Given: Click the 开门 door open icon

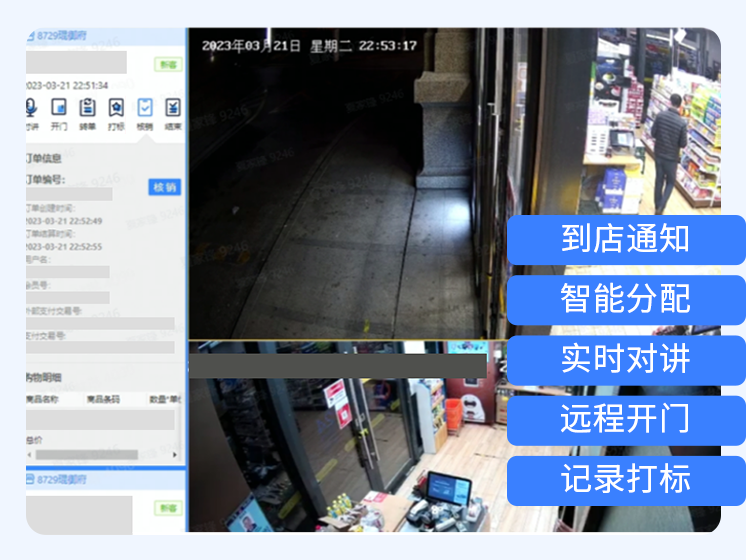Looking at the screenshot, I should pyautogui.click(x=59, y=108).
